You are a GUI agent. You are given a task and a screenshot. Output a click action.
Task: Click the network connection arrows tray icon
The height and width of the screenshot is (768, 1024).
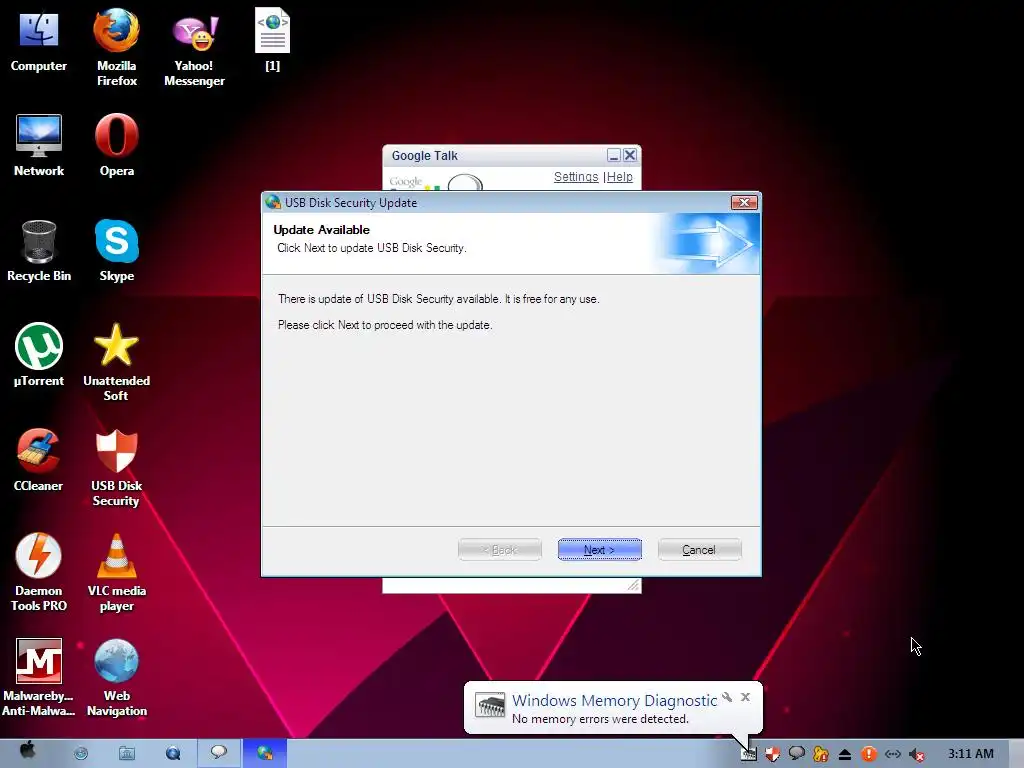click(x=893, y=754)
